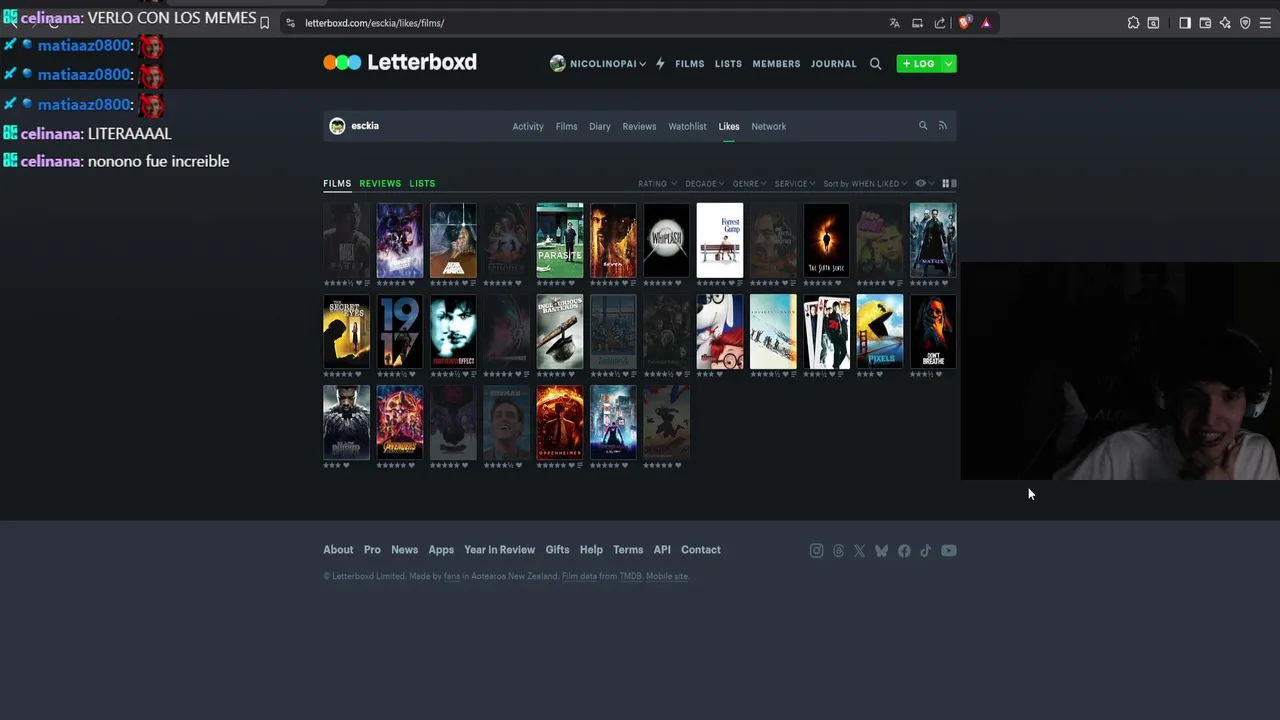Open the browser hamburger menu
Viewport: 1280px width, 720px height.
1265,23
